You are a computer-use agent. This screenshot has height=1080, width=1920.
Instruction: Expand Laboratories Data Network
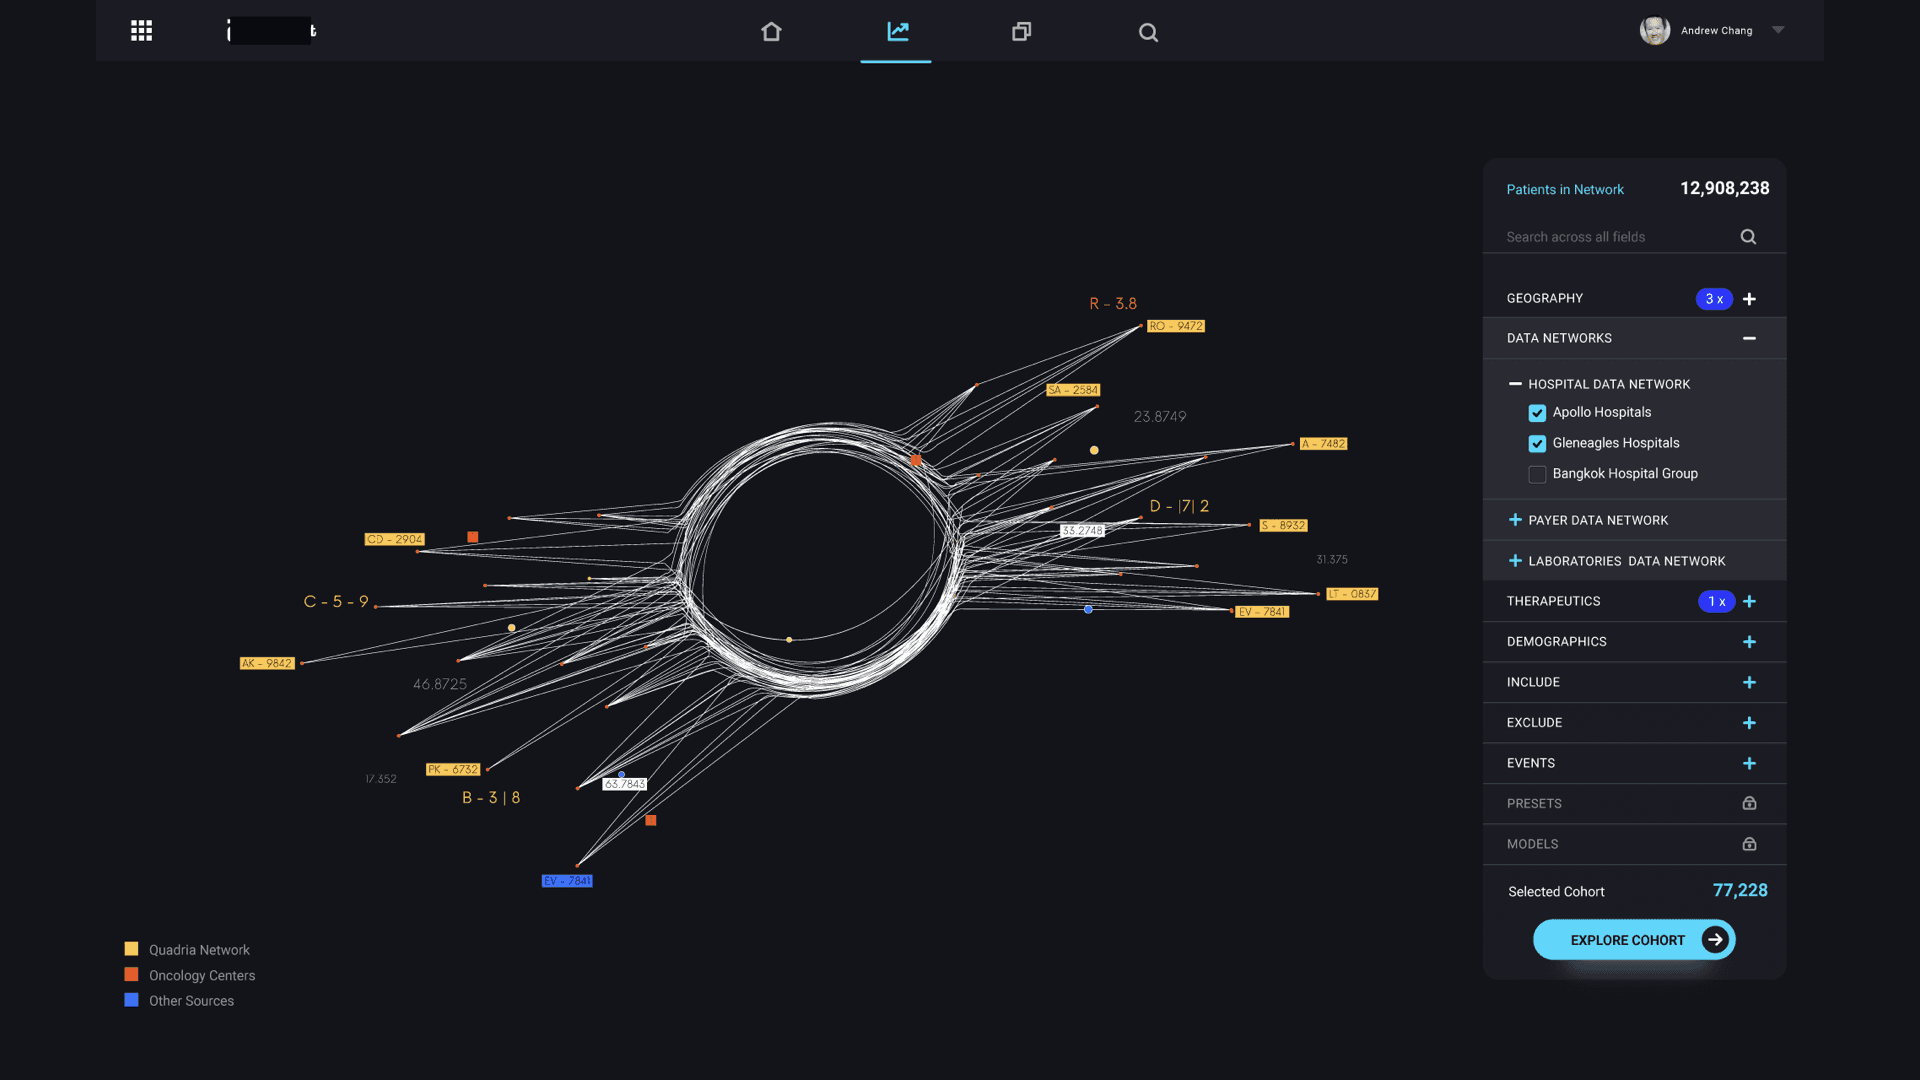pos(1515,561)
